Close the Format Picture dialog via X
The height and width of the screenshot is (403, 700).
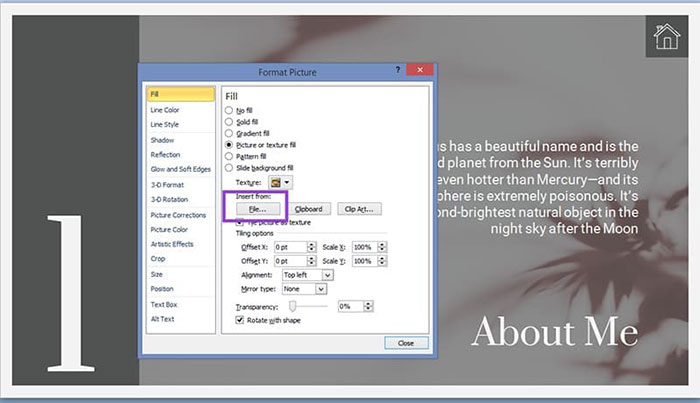coord(421,71)
